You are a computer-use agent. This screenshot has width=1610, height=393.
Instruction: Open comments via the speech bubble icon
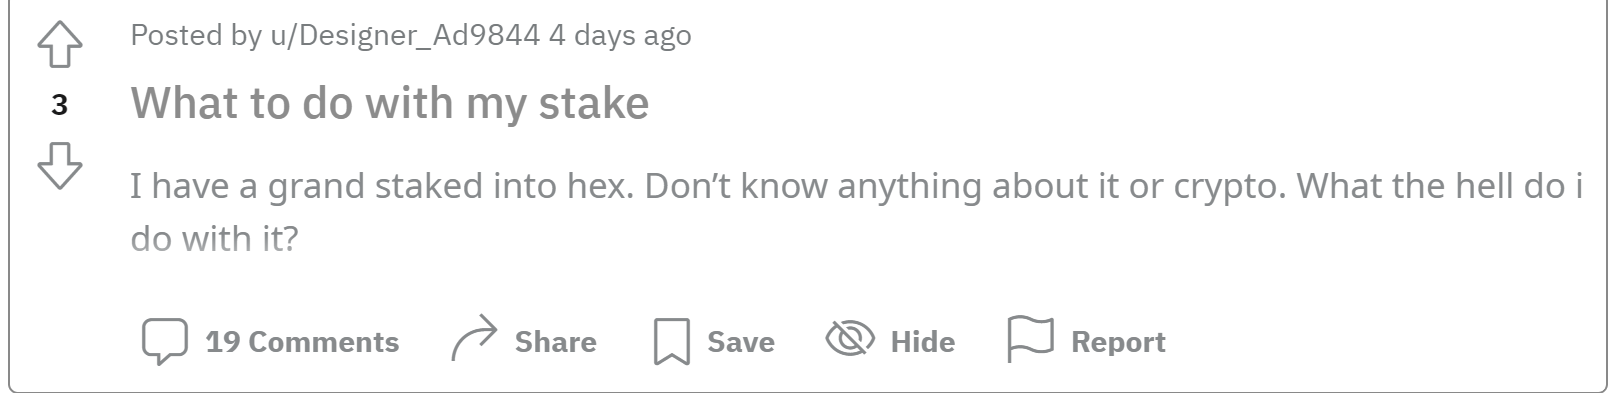point(164,342)
